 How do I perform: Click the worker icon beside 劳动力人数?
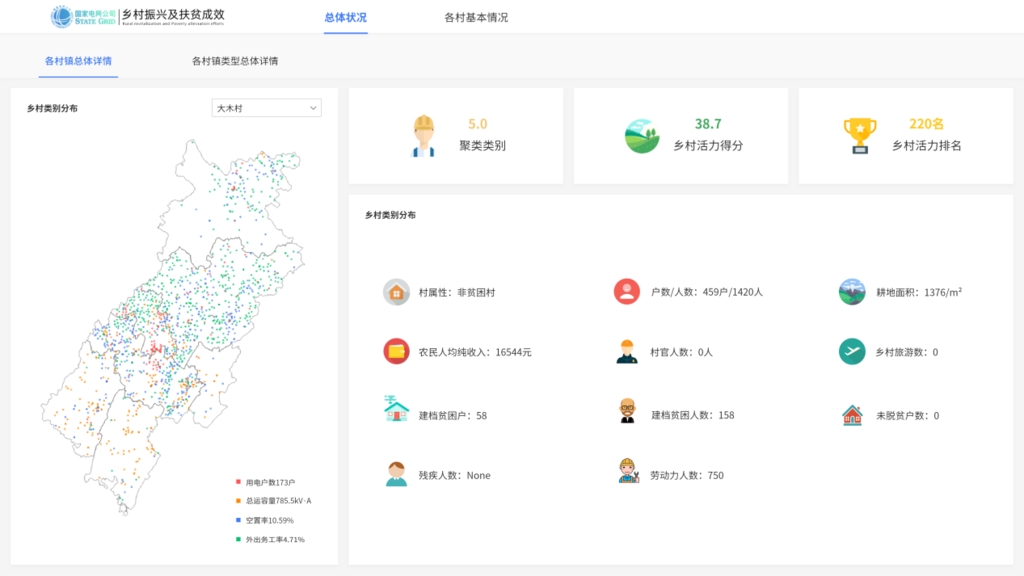coord(627,472)
